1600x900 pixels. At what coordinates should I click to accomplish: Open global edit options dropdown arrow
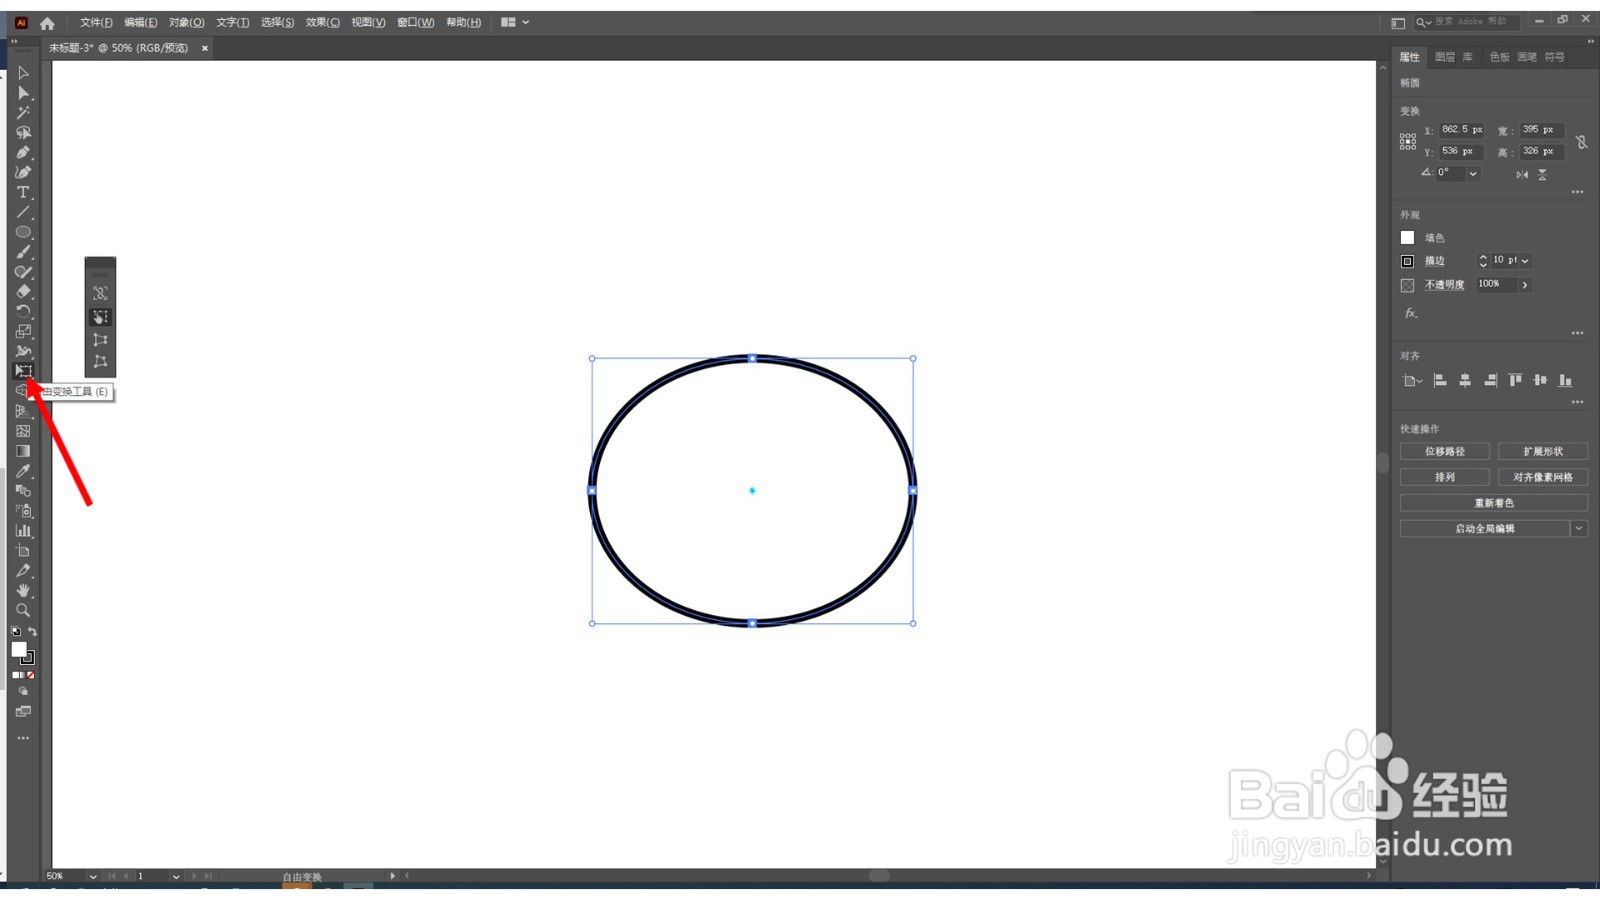point(1579,529)
